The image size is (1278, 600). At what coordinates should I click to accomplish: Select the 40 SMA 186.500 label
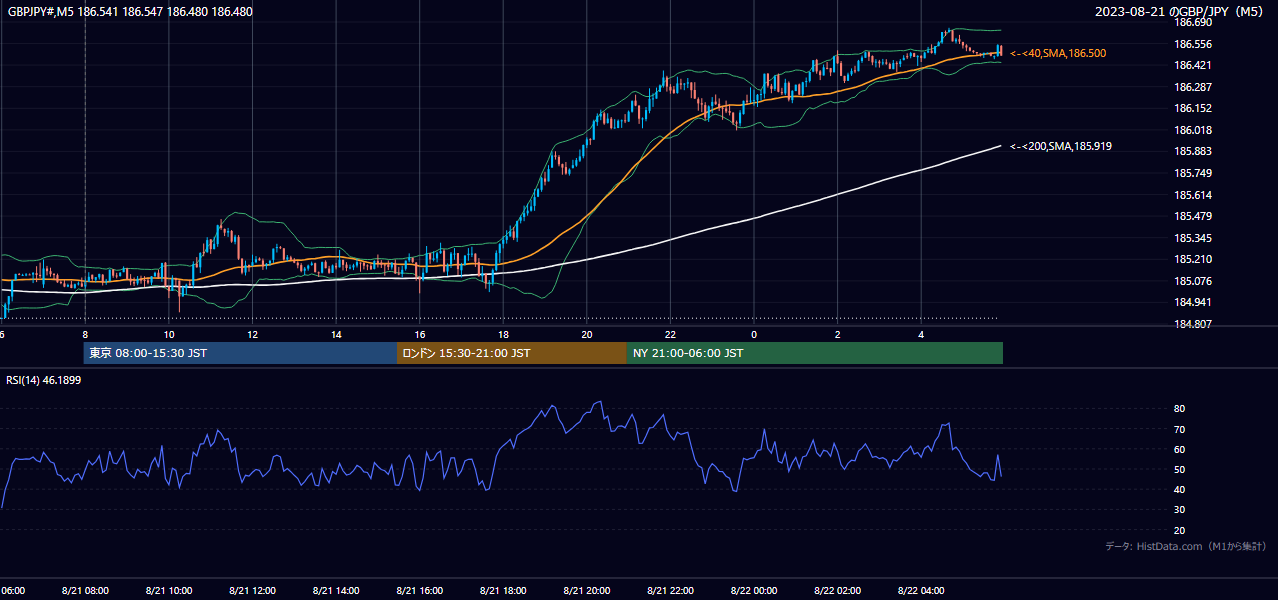coord(1058,53)
